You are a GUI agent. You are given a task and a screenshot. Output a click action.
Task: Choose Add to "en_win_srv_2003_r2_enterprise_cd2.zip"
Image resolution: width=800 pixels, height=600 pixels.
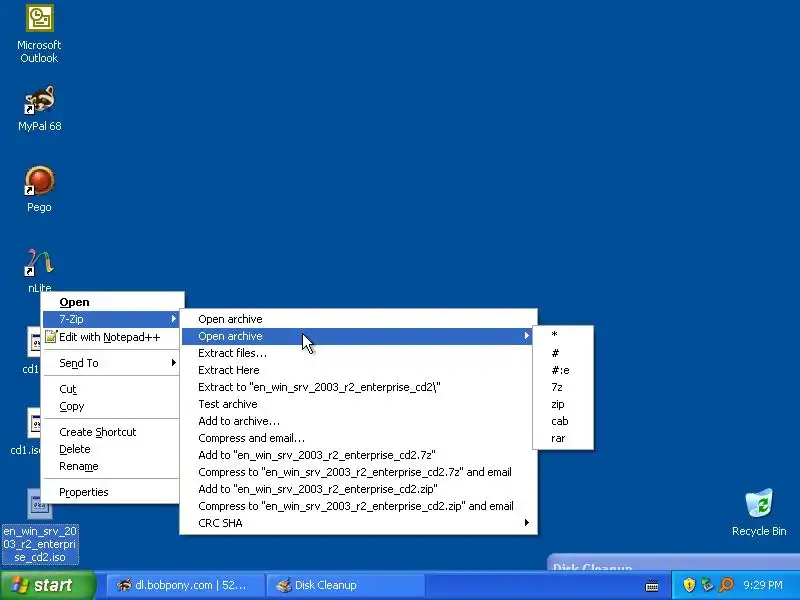tap(358, 489)
